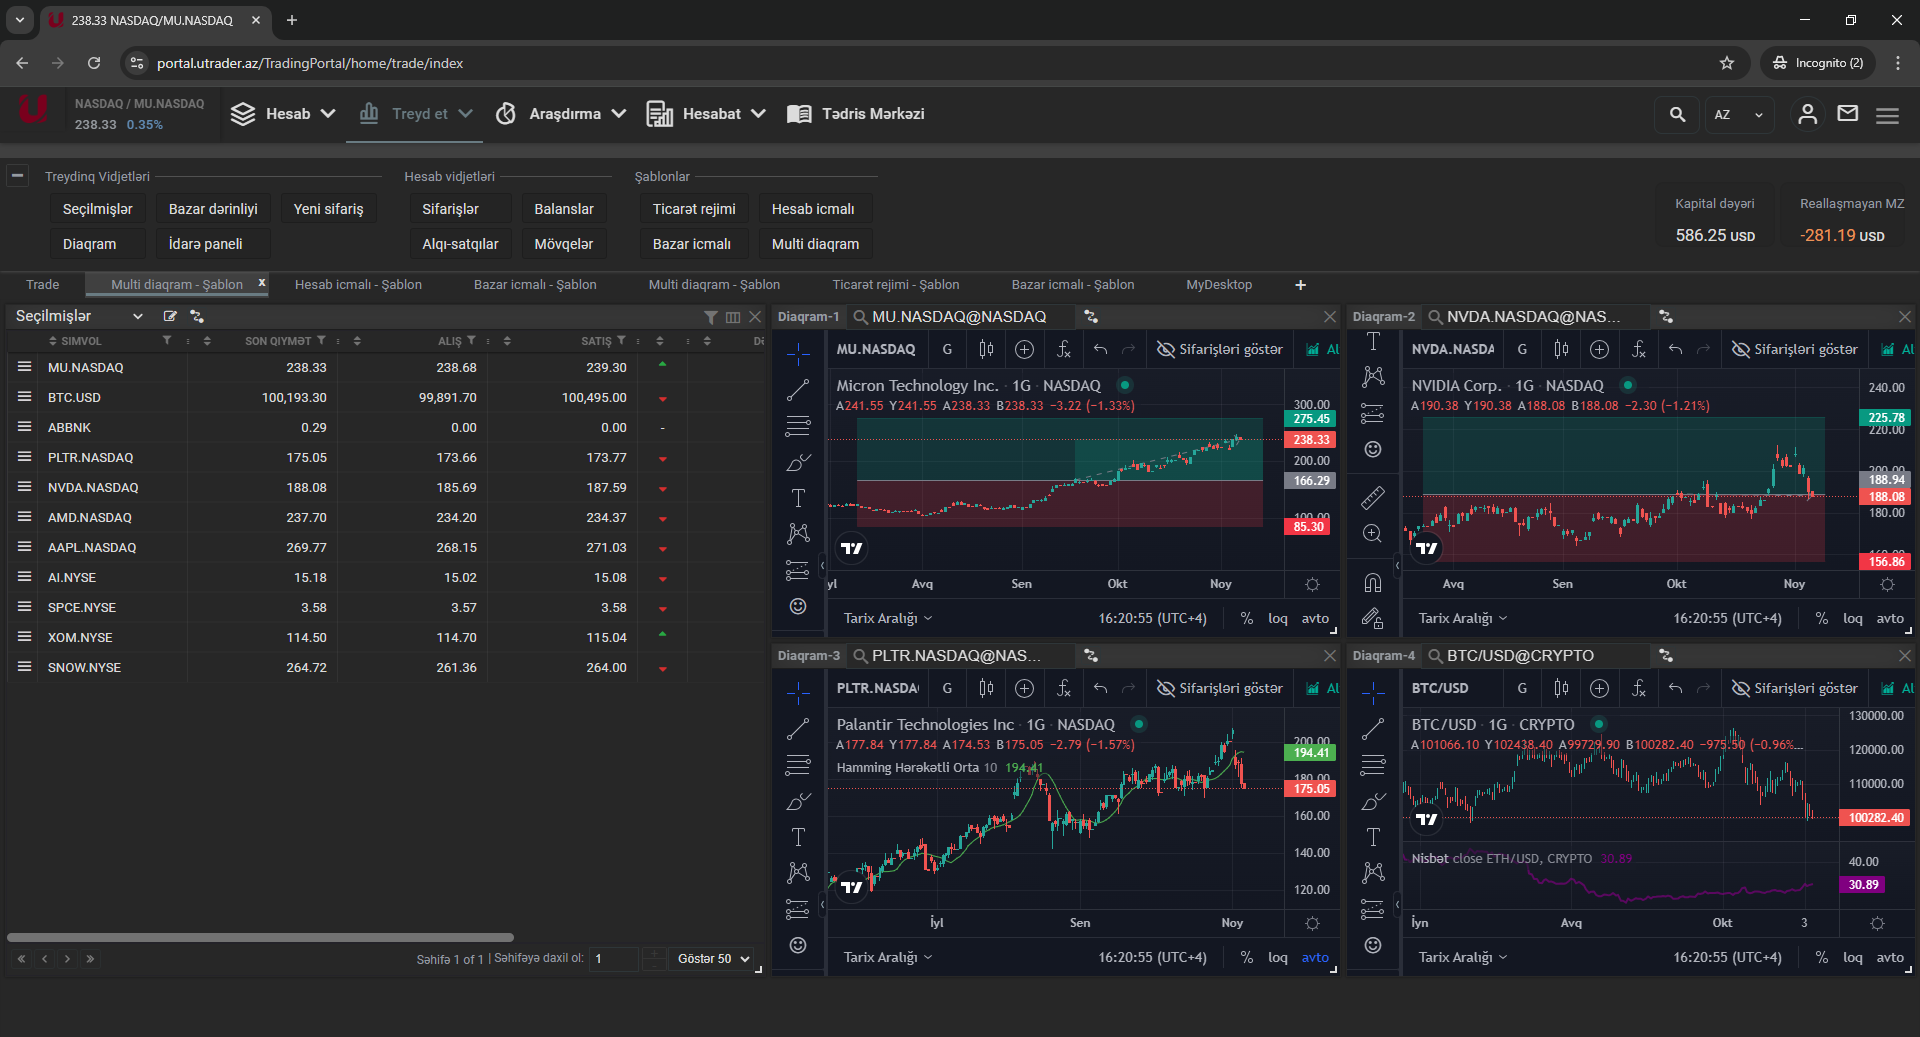This screenshot has height=1037, width=1920.
Task: Open candle chart style in Diaqram-2 toolbar
Action: 1561,349
